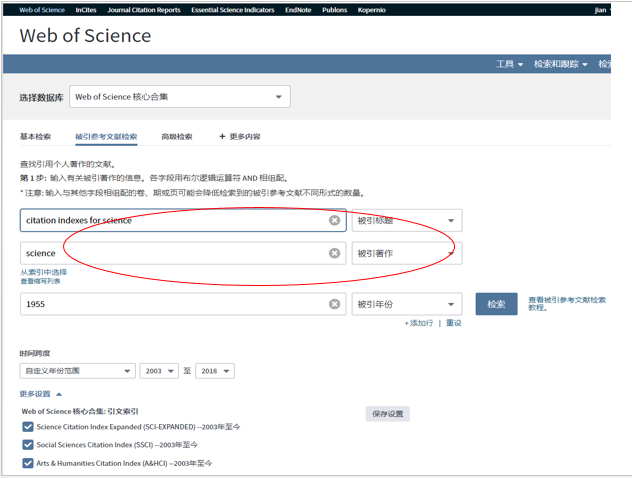Open the 检索和跟踪 menu
This screenshot has width=632, height=478.
click(x=561, y=64)
